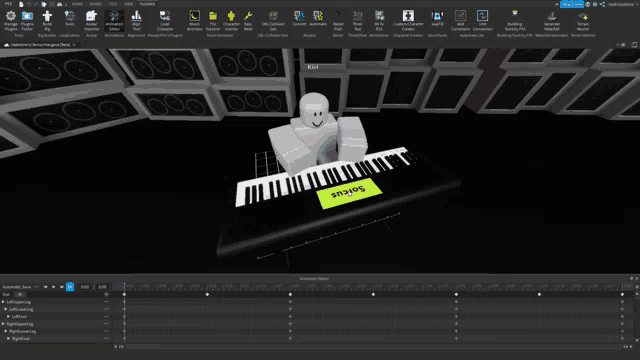Expand the RightFoot track

coord(9,339)
